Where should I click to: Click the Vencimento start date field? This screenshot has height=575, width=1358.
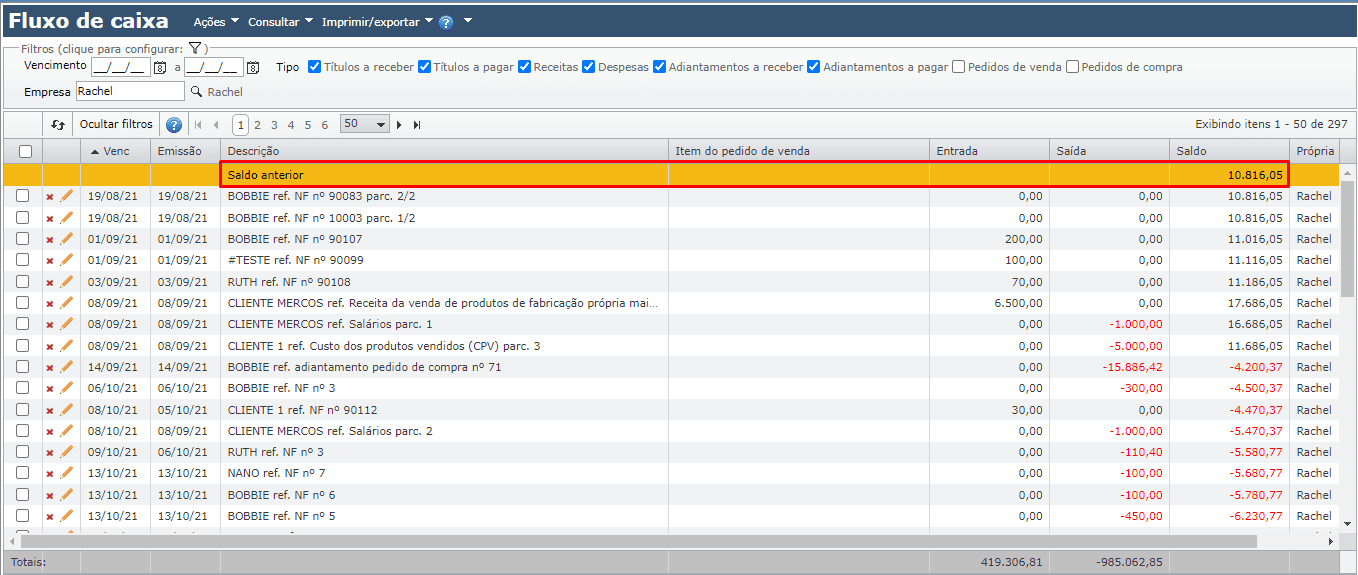pos(120,68)
